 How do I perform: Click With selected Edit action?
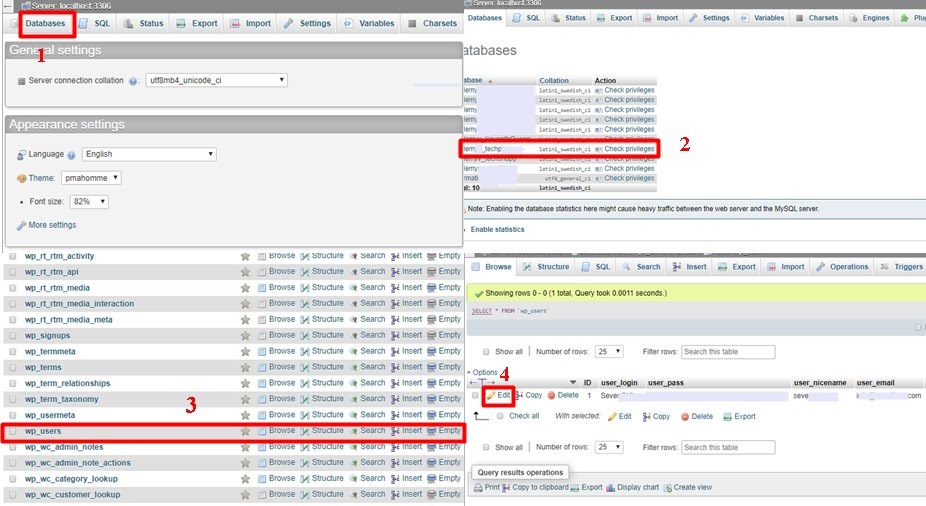click(619, 417)
